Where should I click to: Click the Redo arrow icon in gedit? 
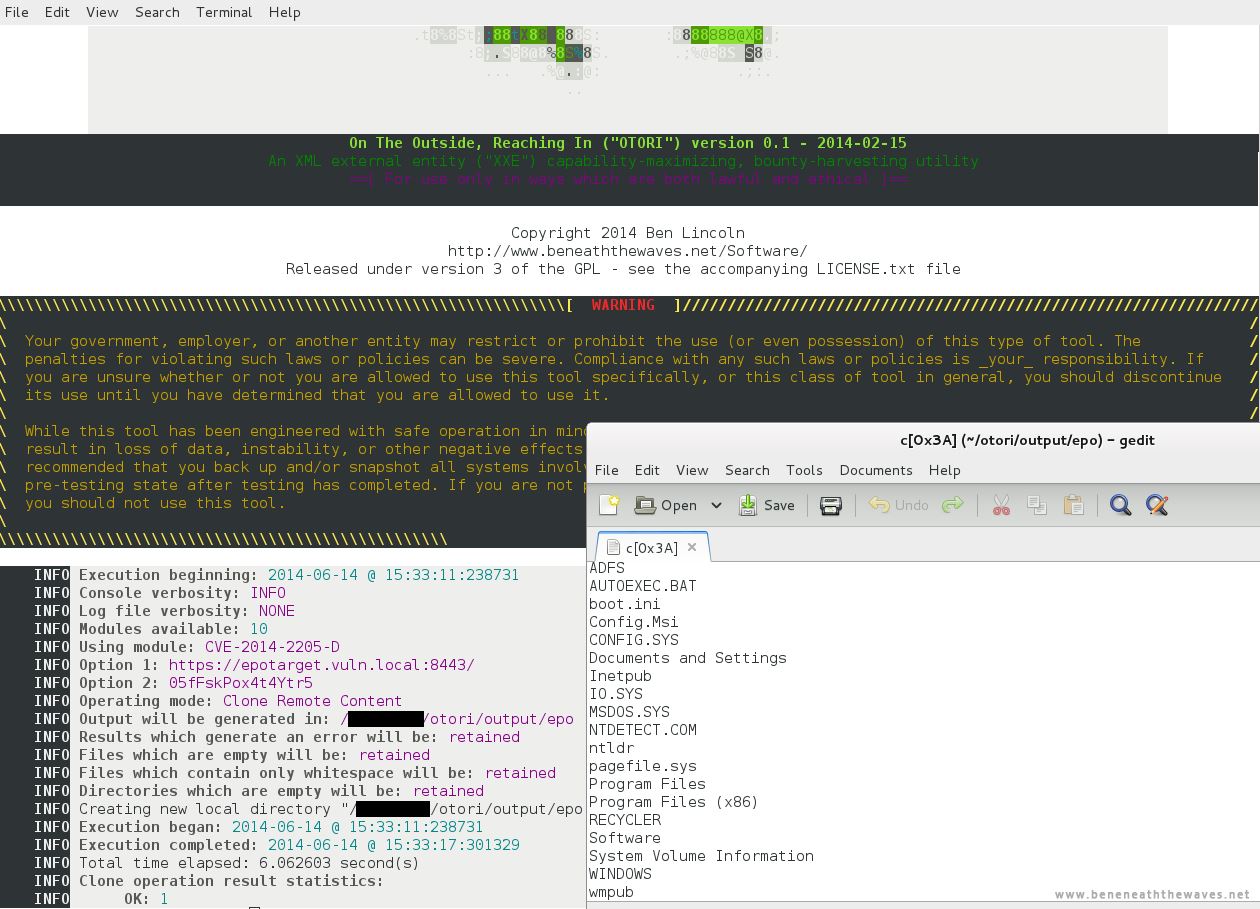(x=953, y=505)
